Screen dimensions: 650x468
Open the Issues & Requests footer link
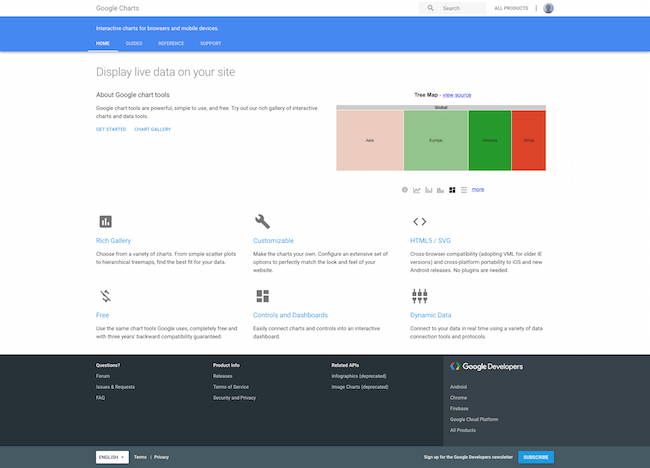point(115,387)
